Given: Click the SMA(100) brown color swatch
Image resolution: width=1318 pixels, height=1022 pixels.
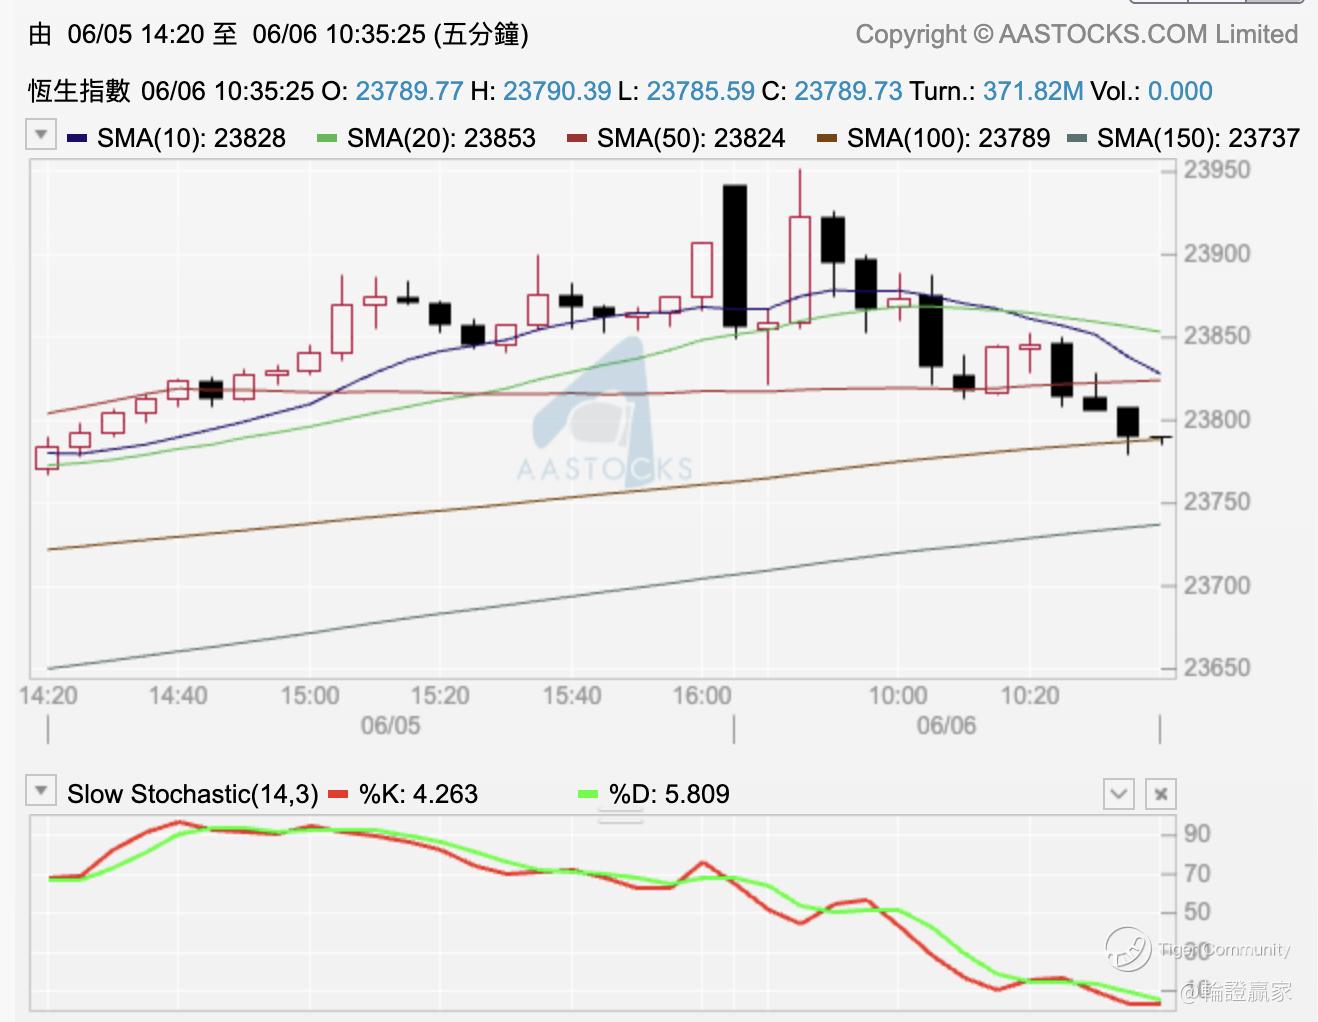Looking at the screenshot, I should (x=827, y=138).
